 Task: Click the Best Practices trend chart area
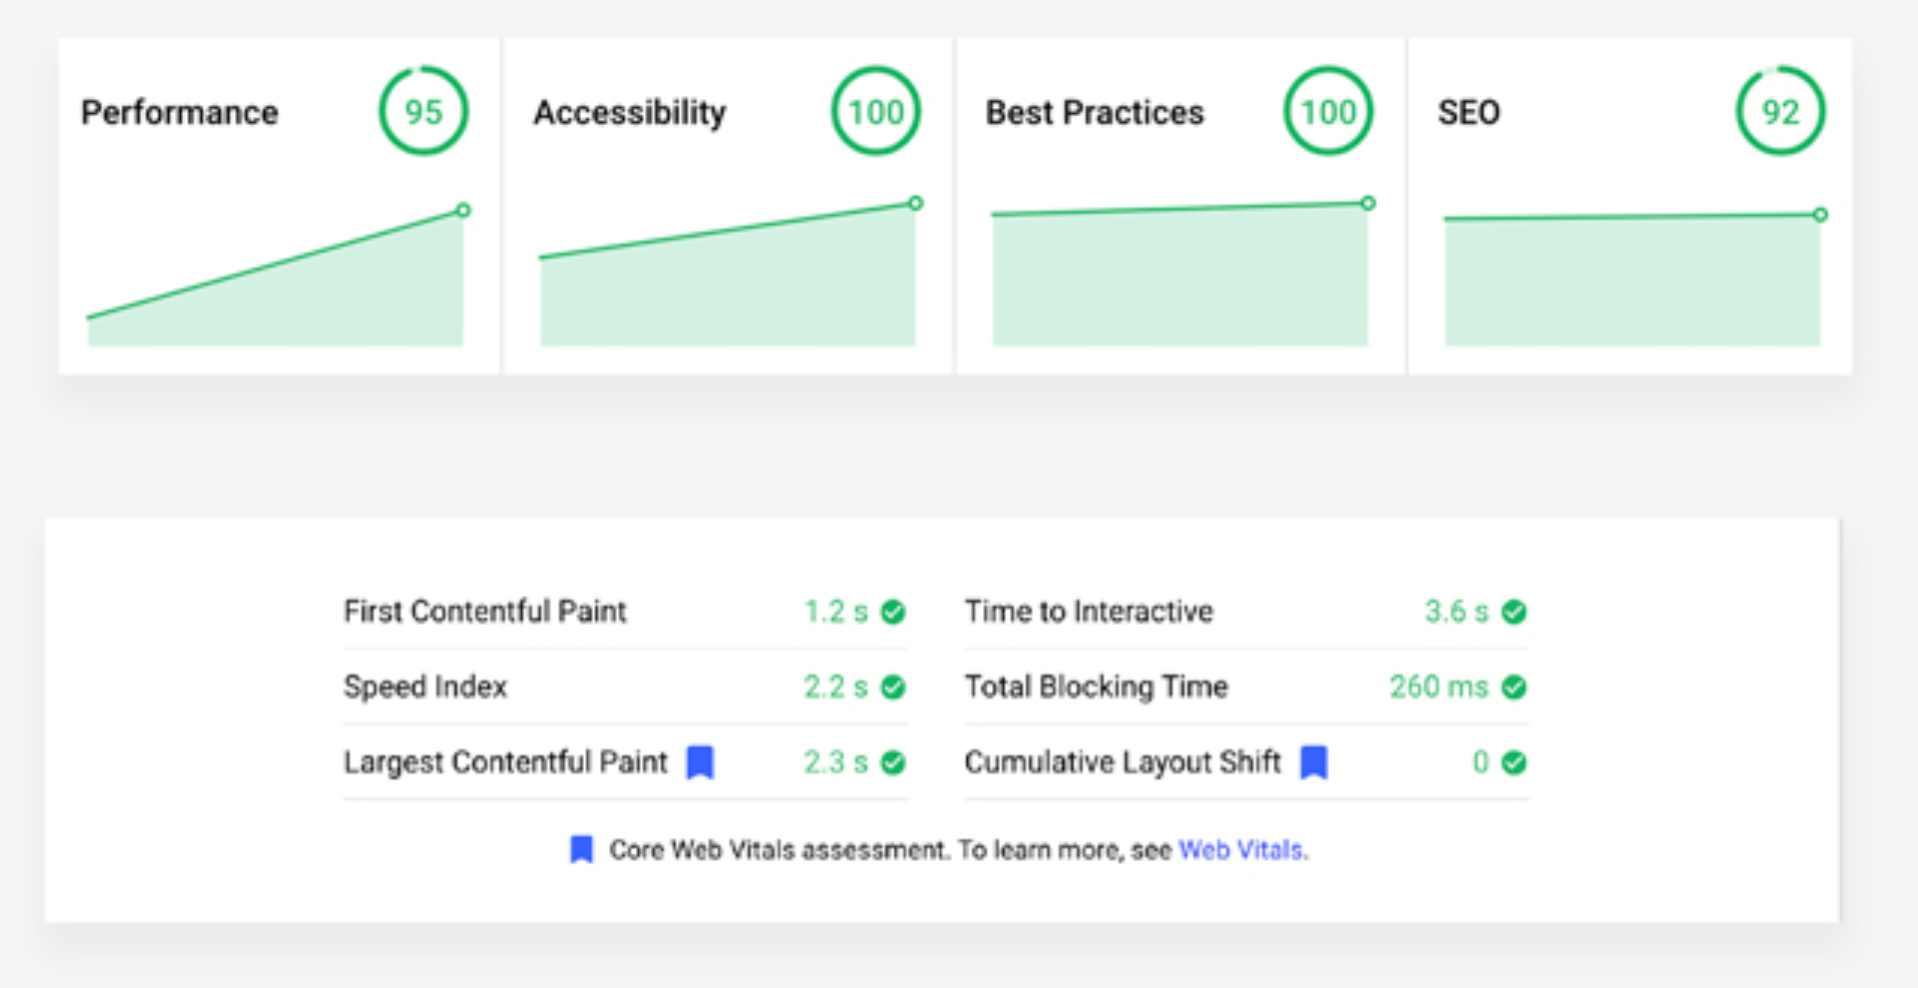click(1180, 278)
